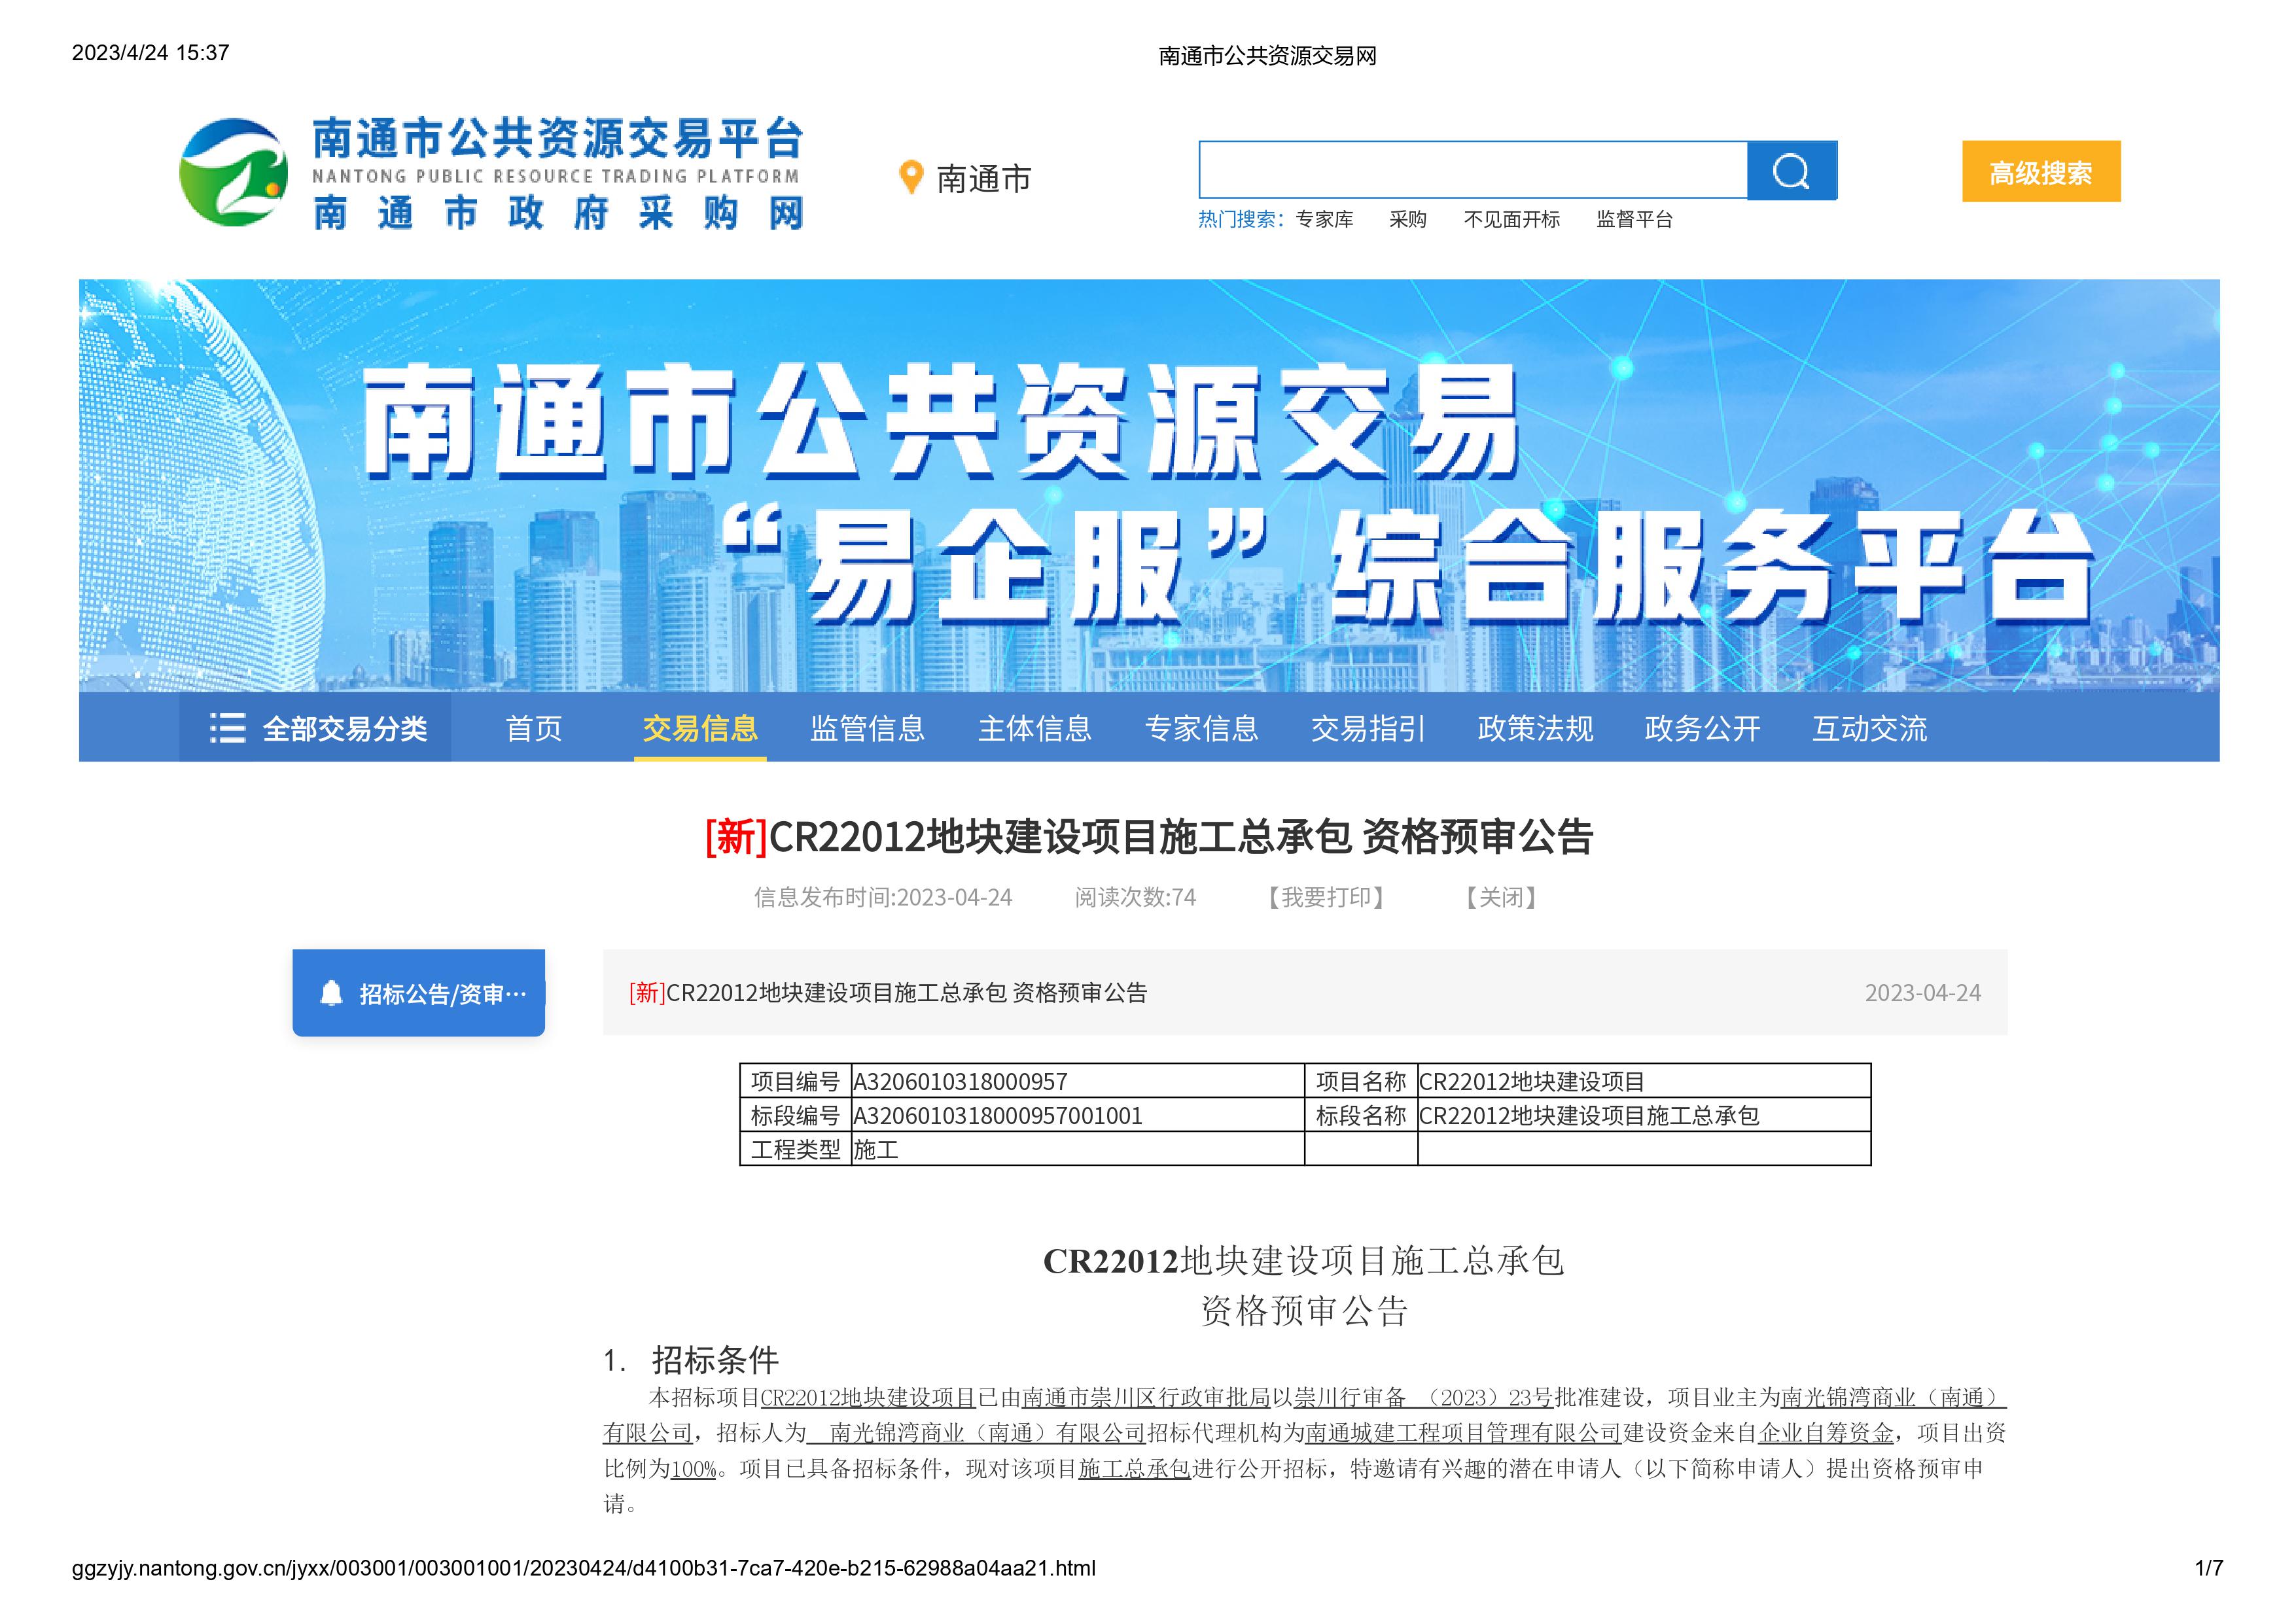Go to the 首页 nav item
This screenshot has height=1622, width=2296.
533,728
